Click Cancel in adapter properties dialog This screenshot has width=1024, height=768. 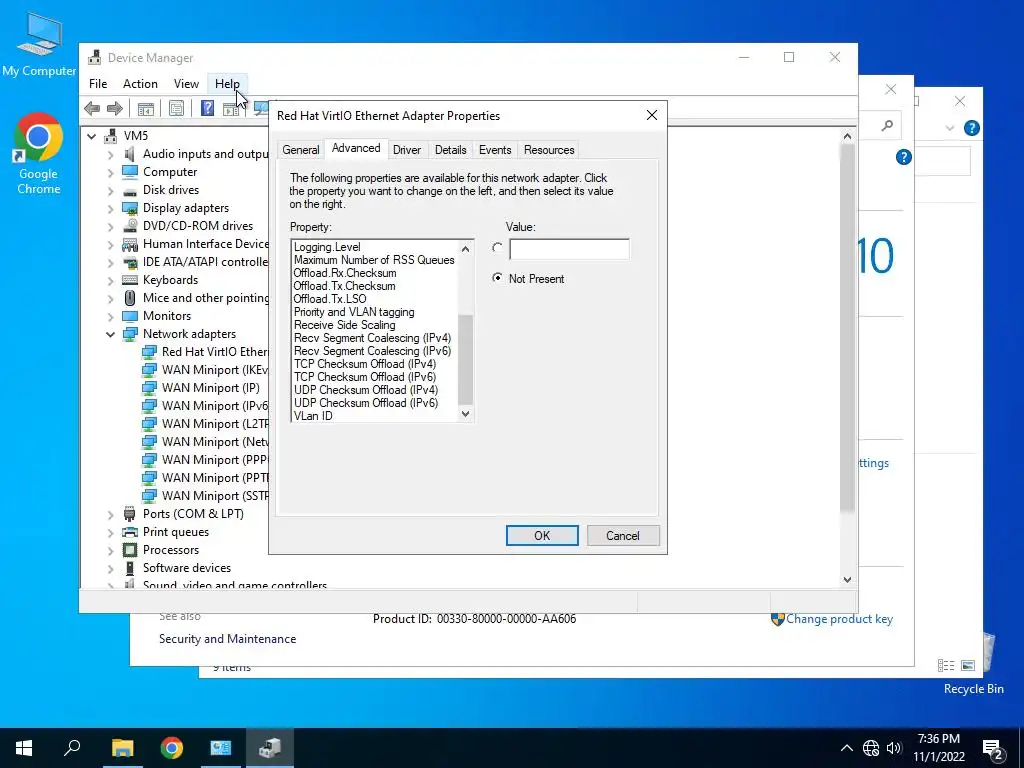623,536
